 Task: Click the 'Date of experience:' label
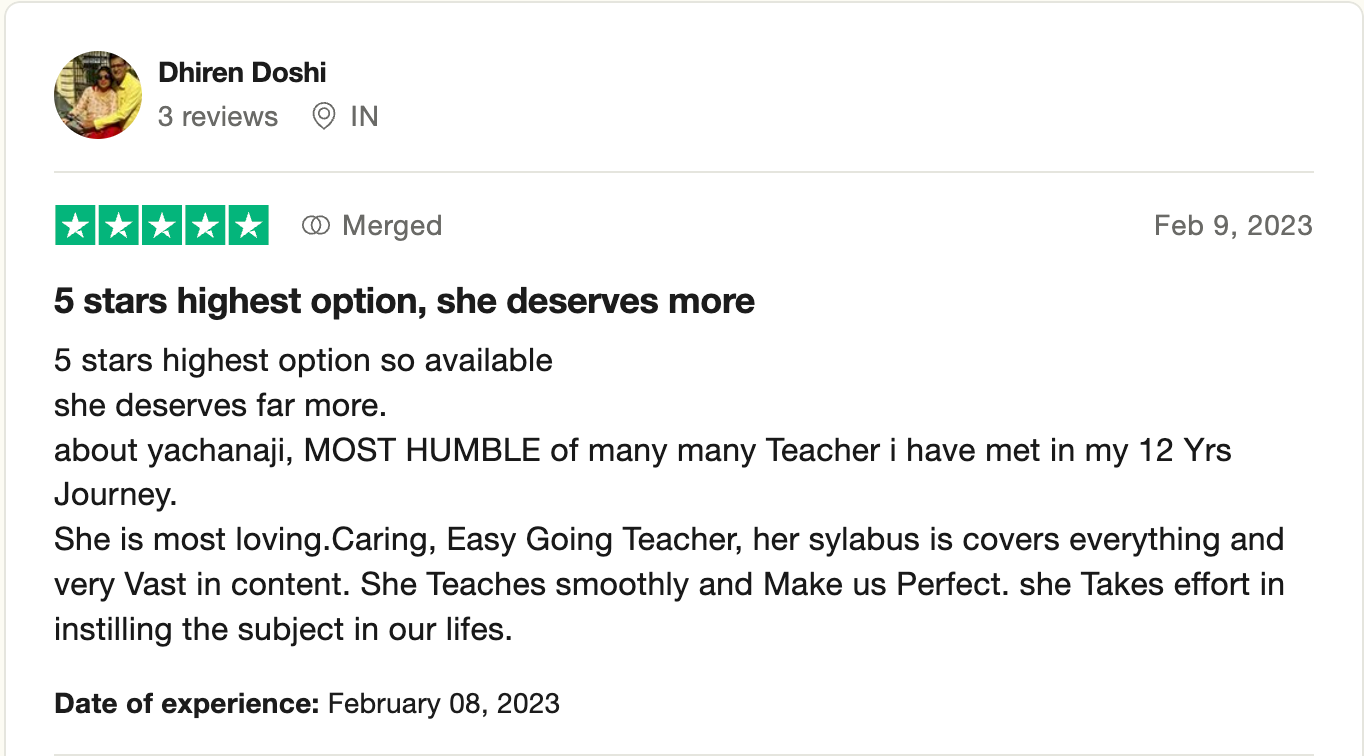[186, 703]
